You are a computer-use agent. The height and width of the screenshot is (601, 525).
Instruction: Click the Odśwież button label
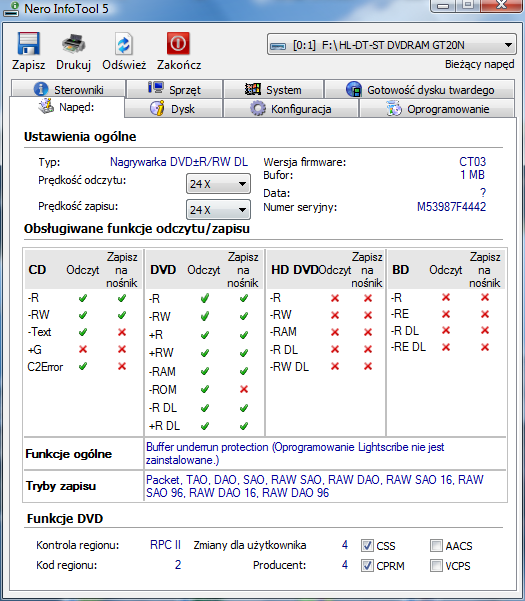(124, 65)
